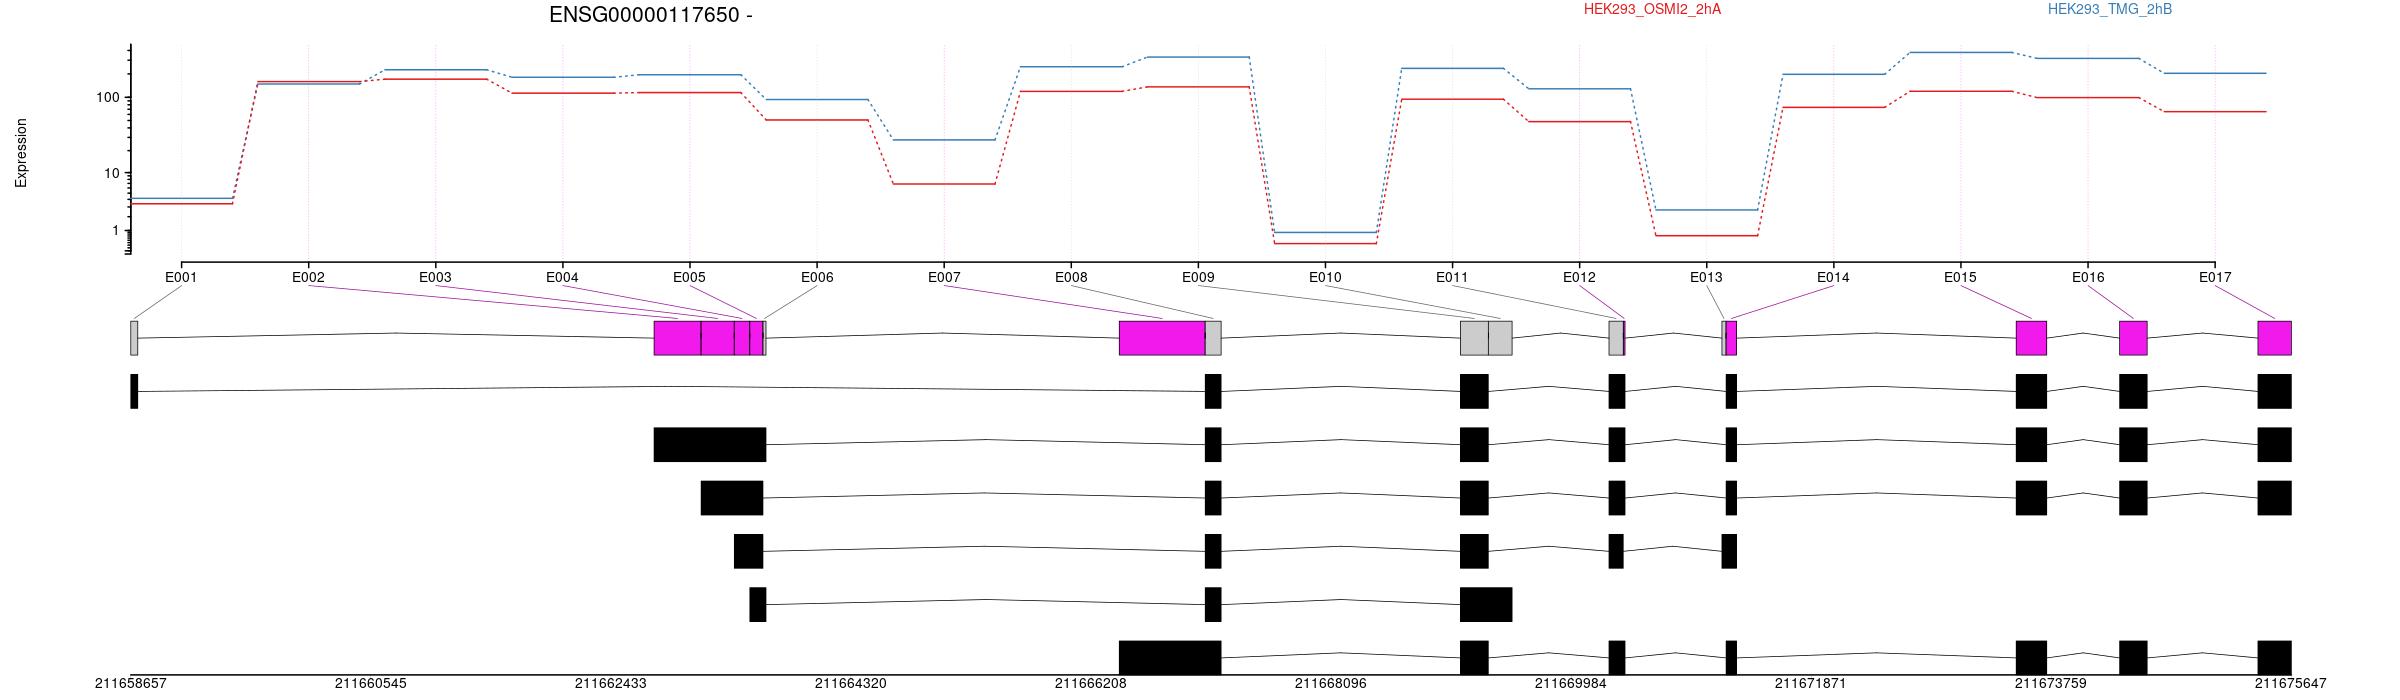
Task: Click exon label E017
Action: click(2215, 277)
